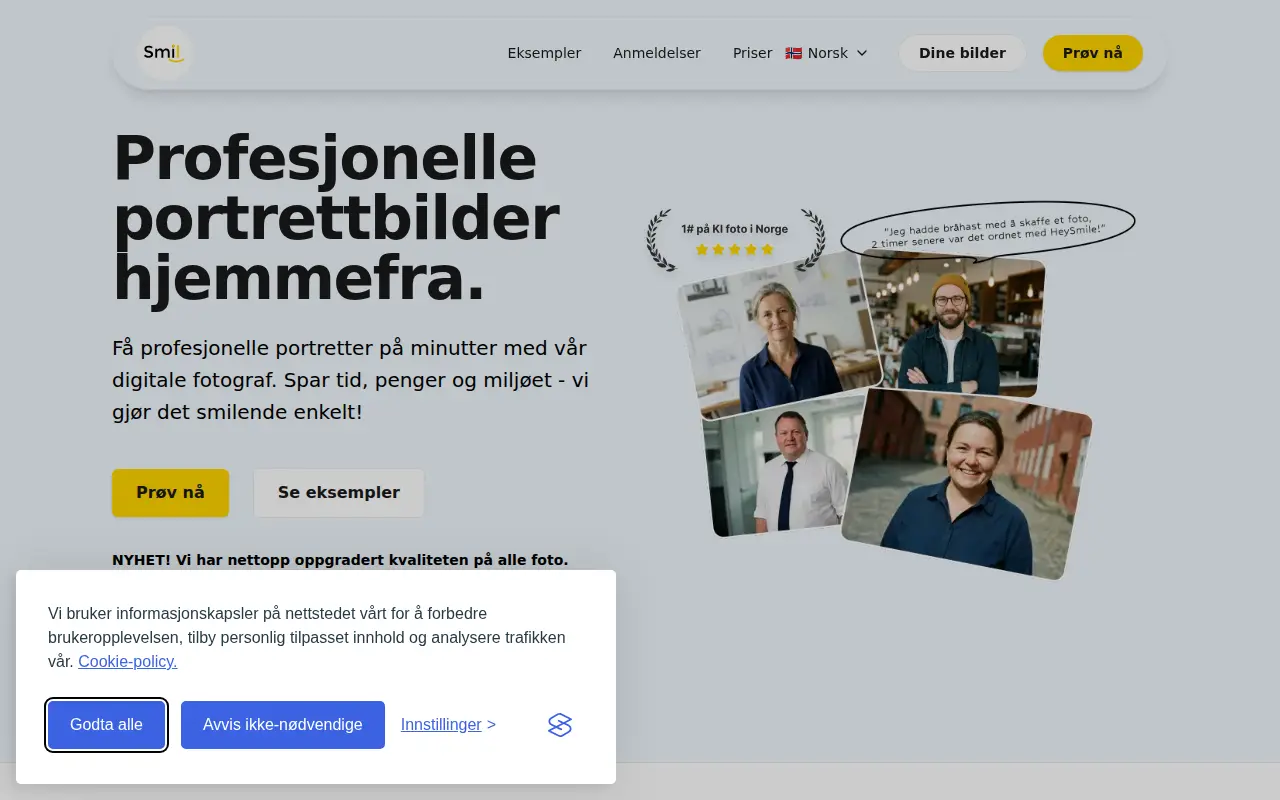Accept cookies with Godta alle

point(106,725)
